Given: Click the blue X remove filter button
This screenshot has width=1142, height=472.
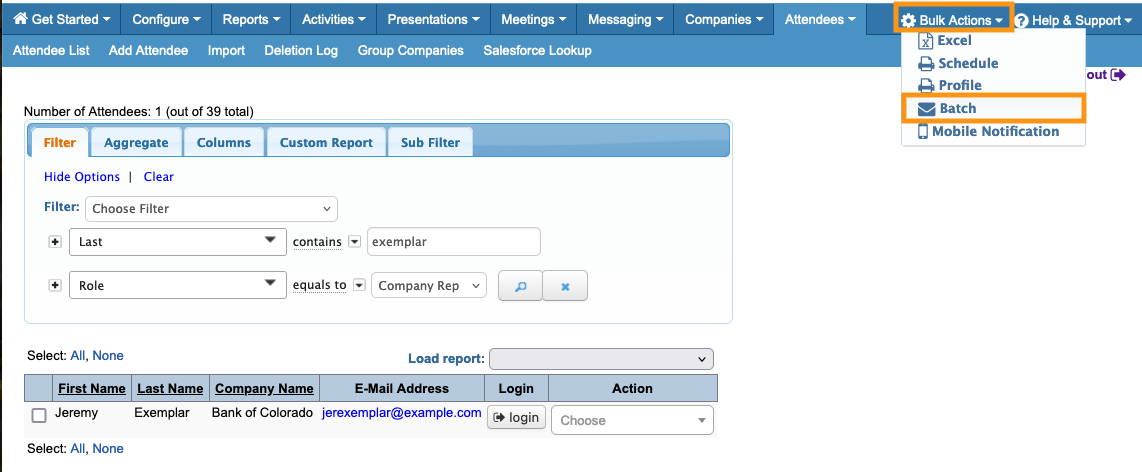Looking at the screenshot, I should click(565, 286).
